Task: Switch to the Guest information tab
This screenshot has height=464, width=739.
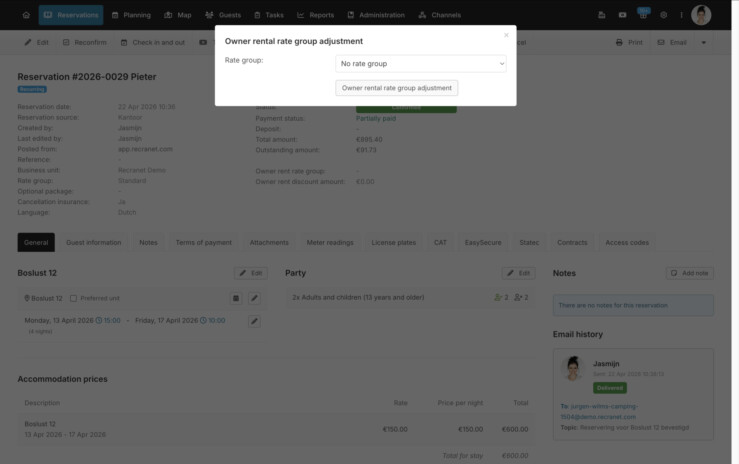Action: click(94, 243)
